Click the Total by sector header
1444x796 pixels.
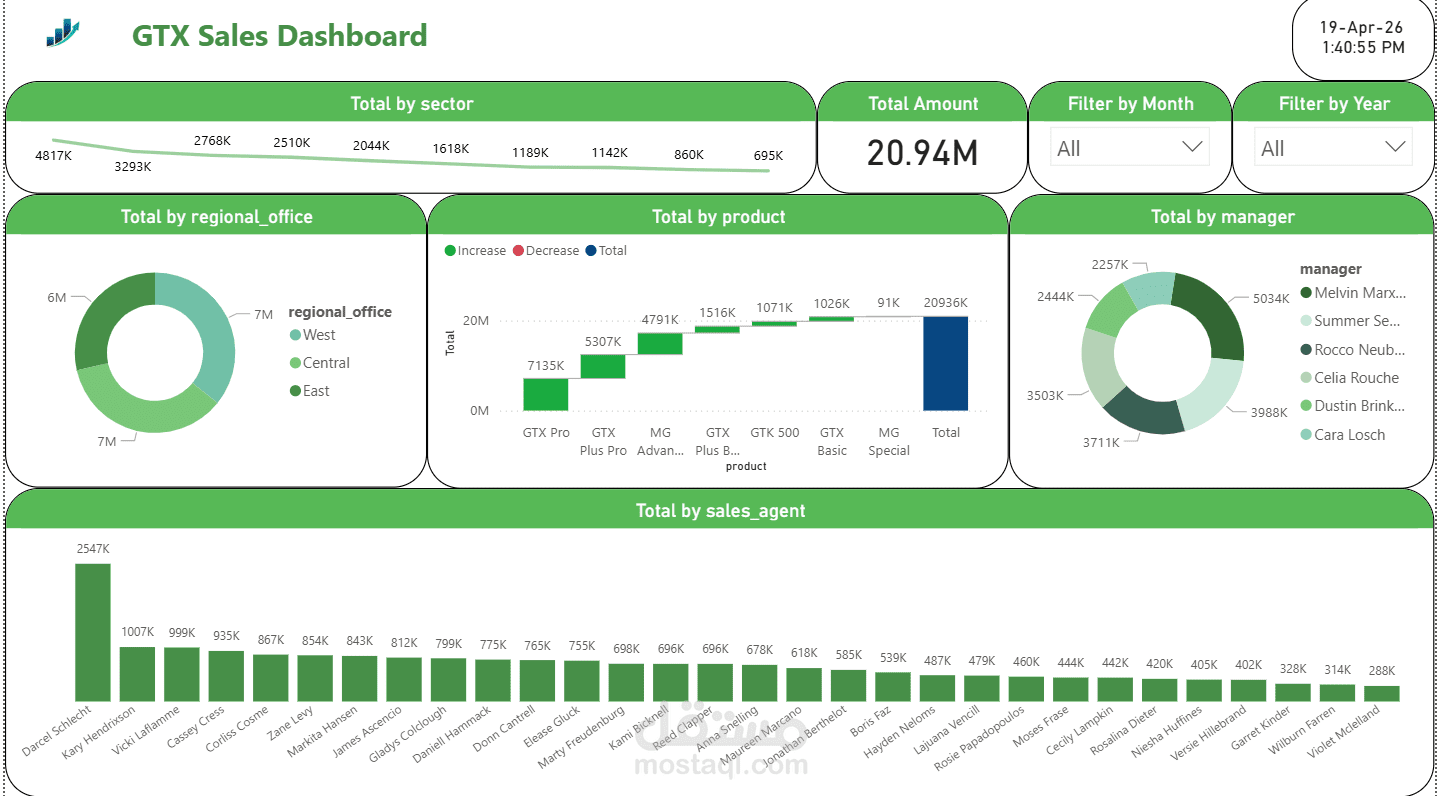pyautogui.click(x=411, y=103)
